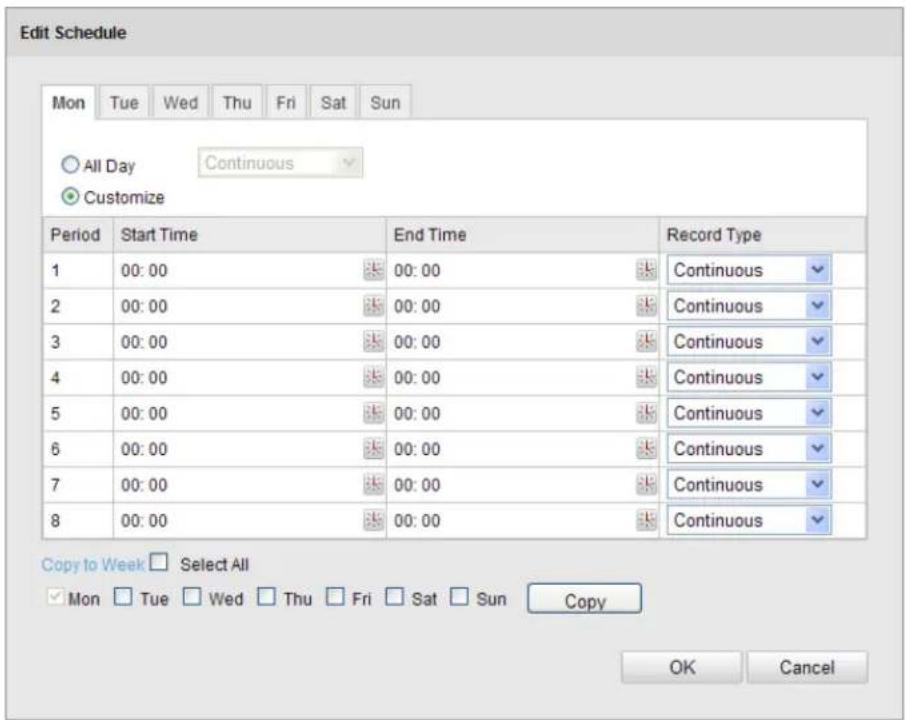This screenshot has height=720, width=906.
Task: Switch to the Tue tab
Action: [x=124, y=102]
